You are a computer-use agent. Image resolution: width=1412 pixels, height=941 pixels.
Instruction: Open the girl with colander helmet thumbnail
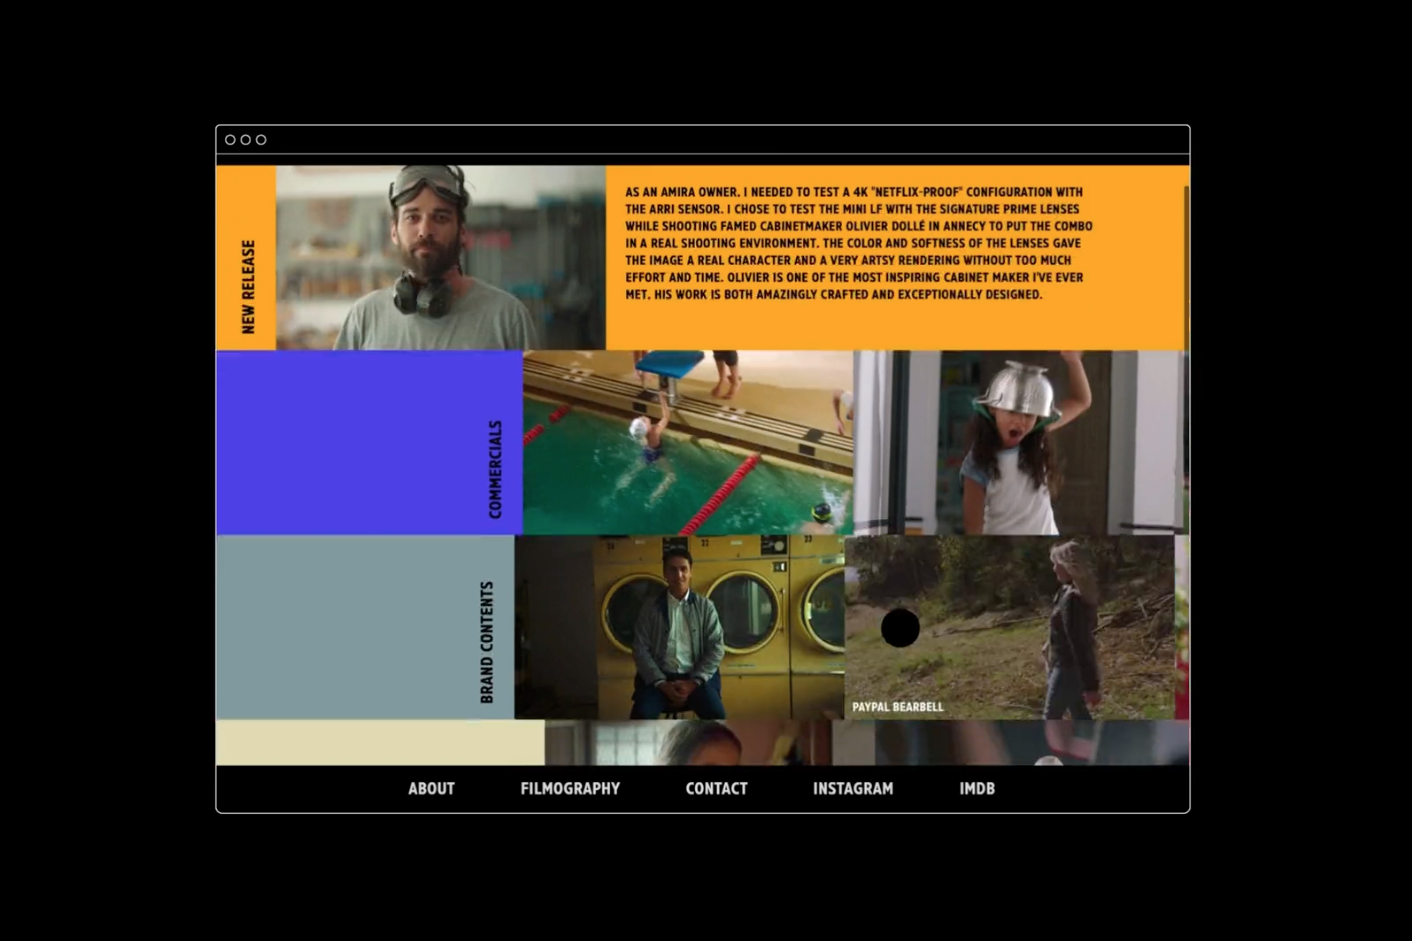[x=1020, y=443]
